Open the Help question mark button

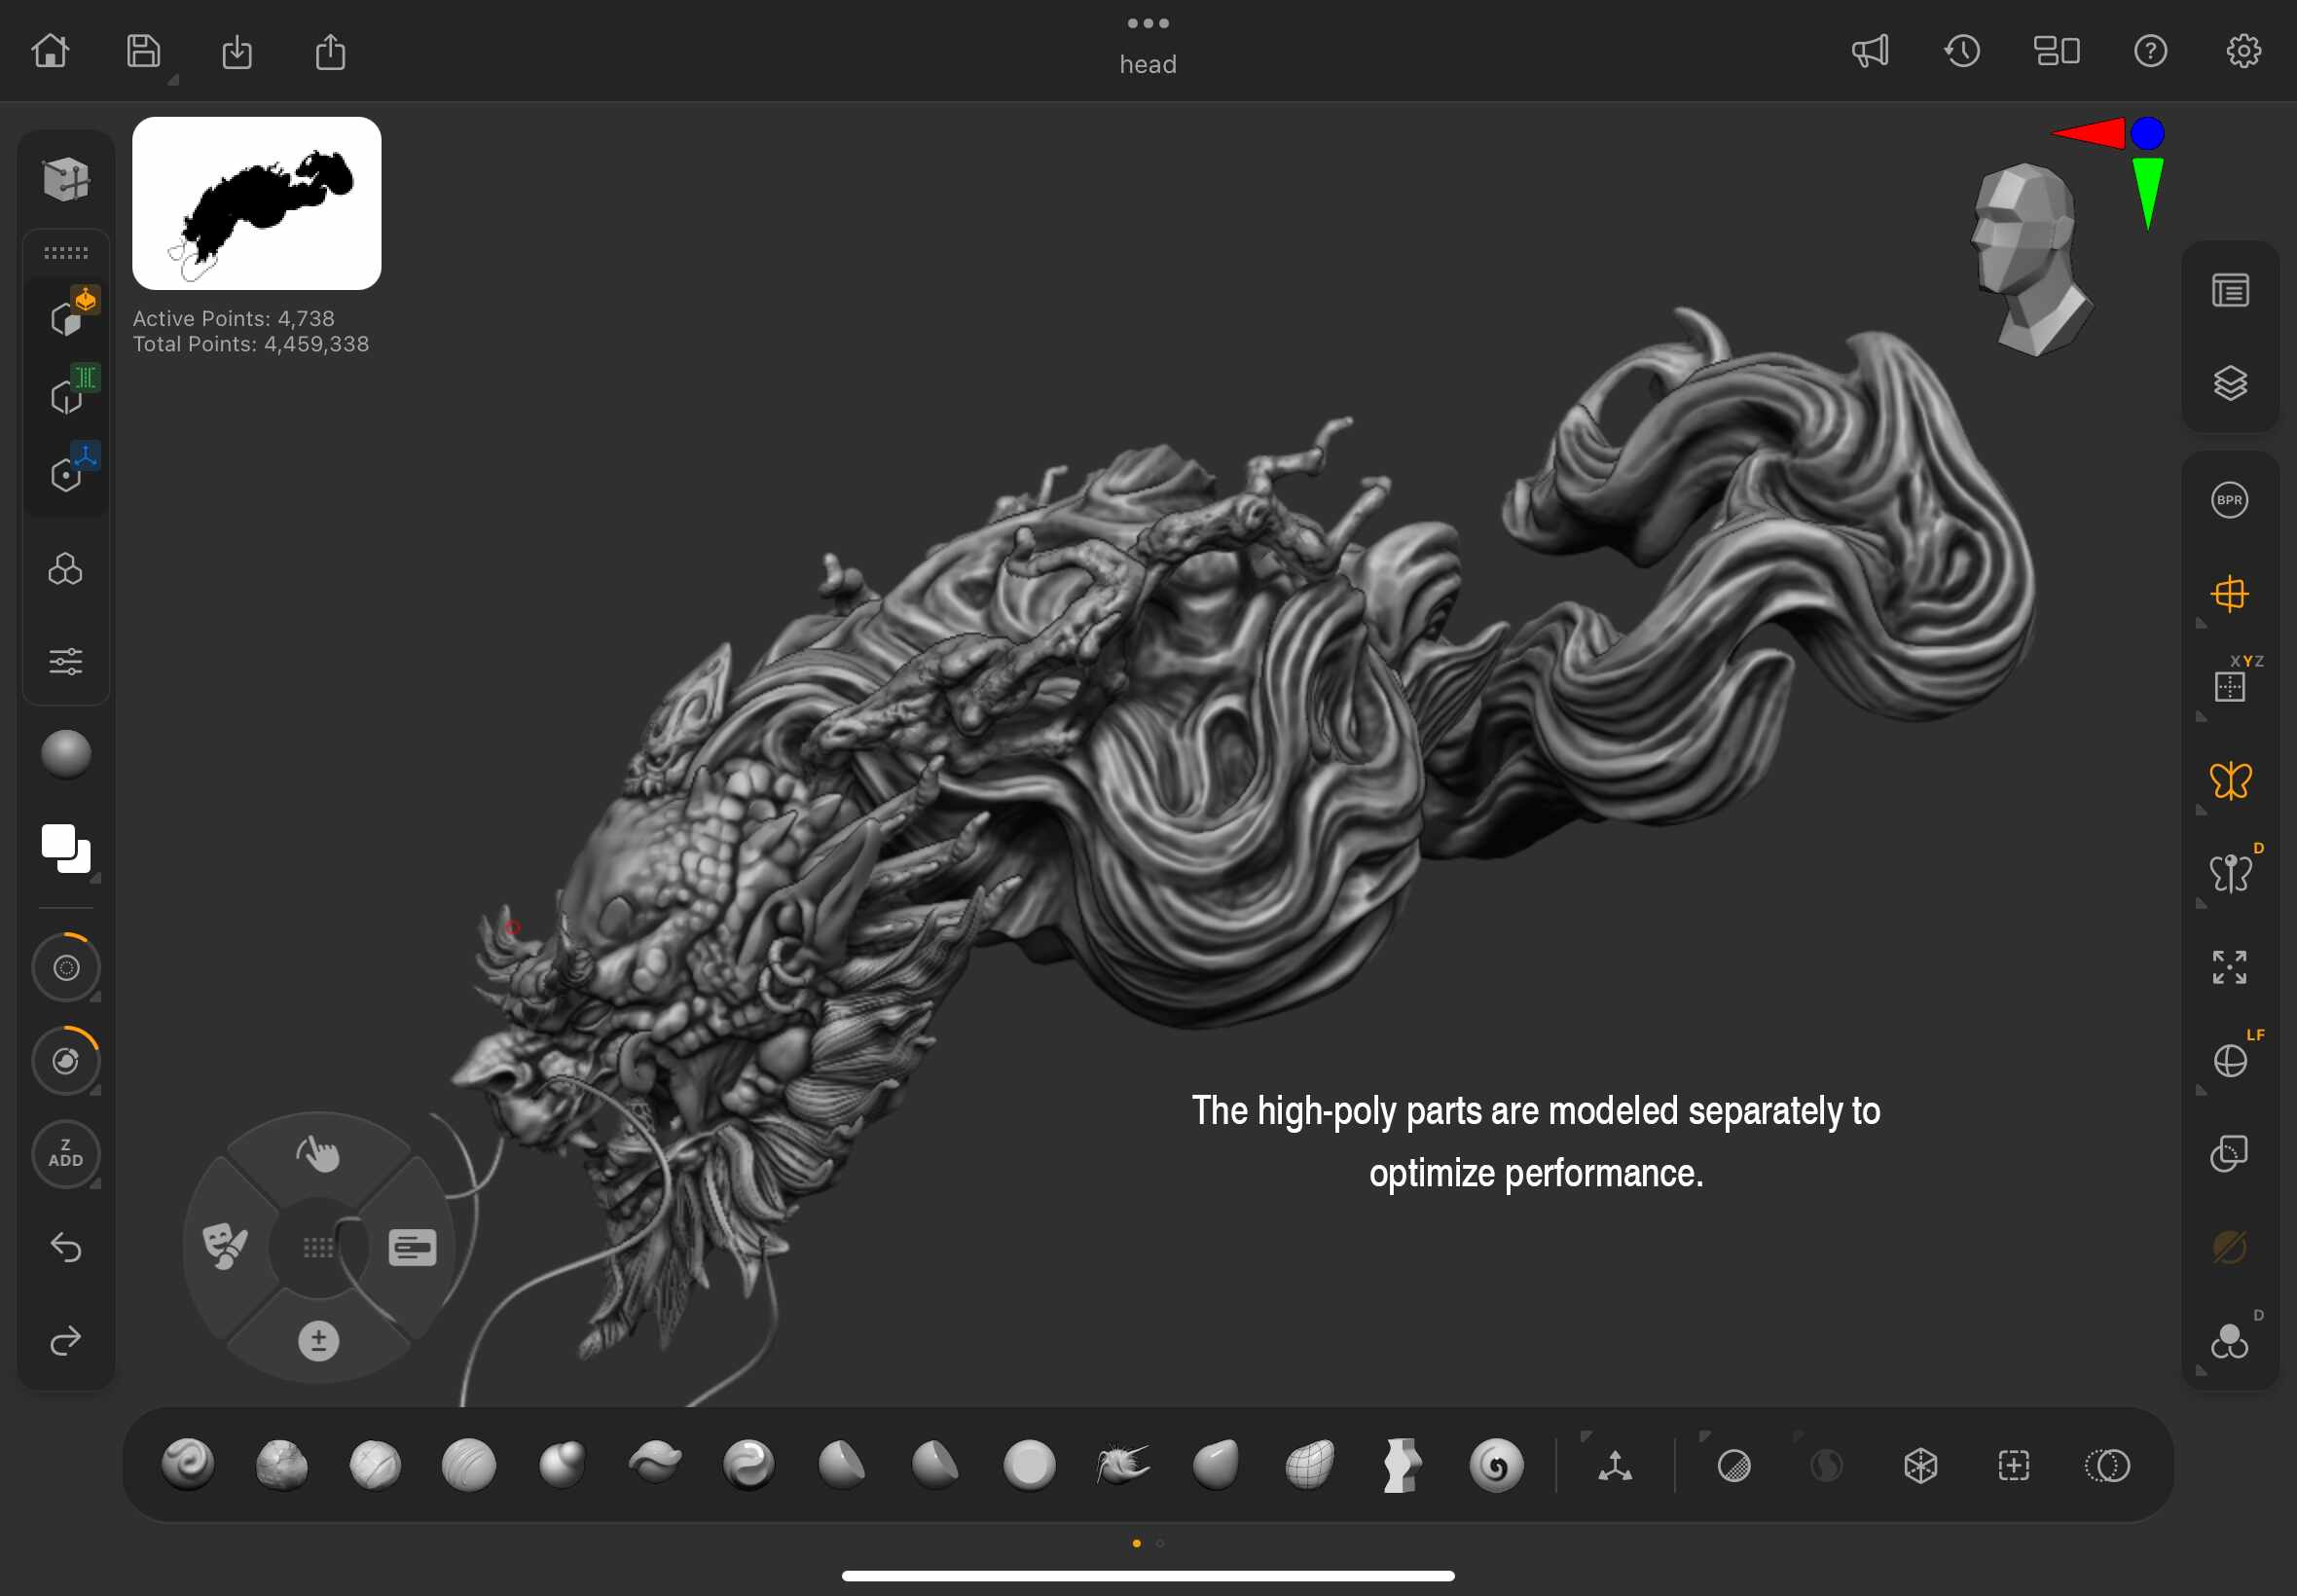[2150, 51]
